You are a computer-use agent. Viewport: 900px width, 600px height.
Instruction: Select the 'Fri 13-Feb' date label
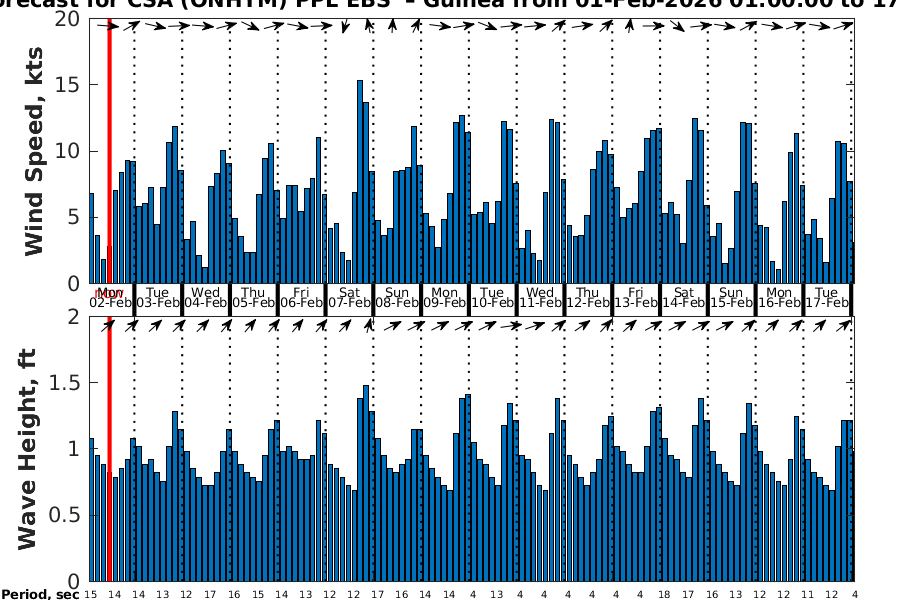[x=636, y=298]
